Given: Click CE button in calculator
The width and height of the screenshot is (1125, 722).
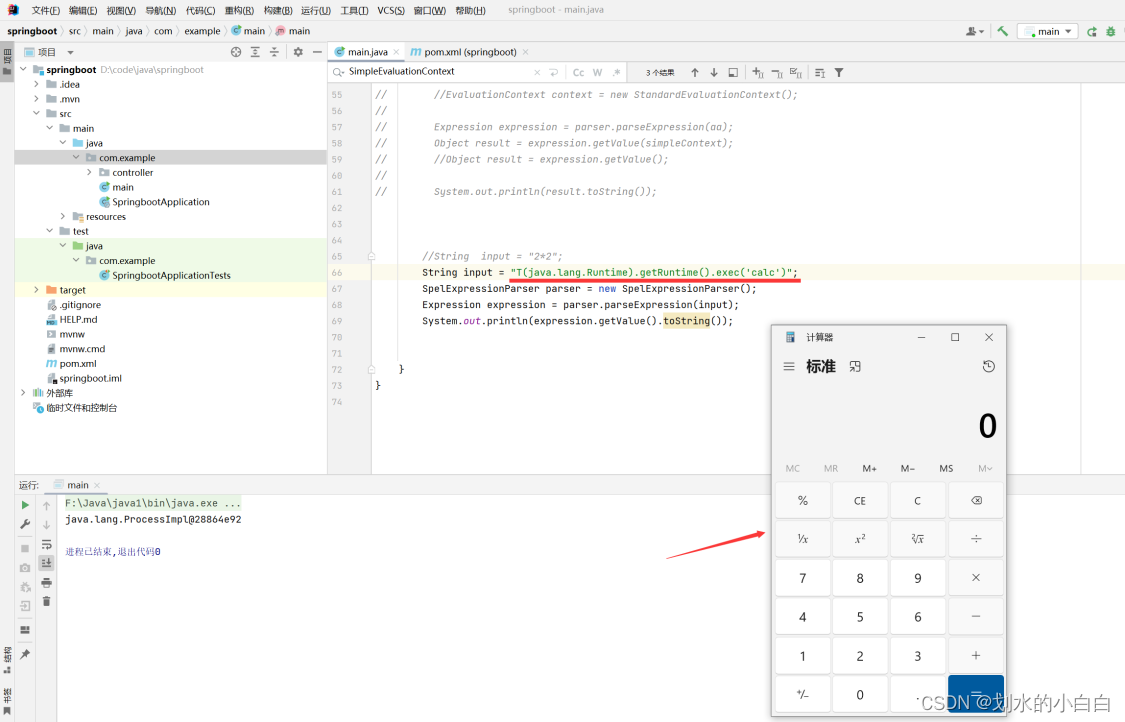Looking at the screenshot, I should click(x=860, y=501).
